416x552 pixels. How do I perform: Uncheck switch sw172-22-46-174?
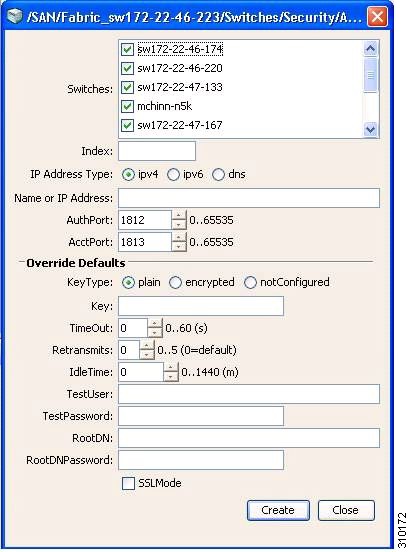(x=127, y=49)
